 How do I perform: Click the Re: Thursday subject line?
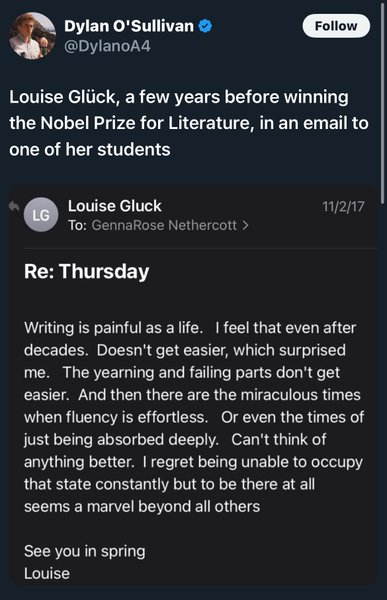coord(87,272)
